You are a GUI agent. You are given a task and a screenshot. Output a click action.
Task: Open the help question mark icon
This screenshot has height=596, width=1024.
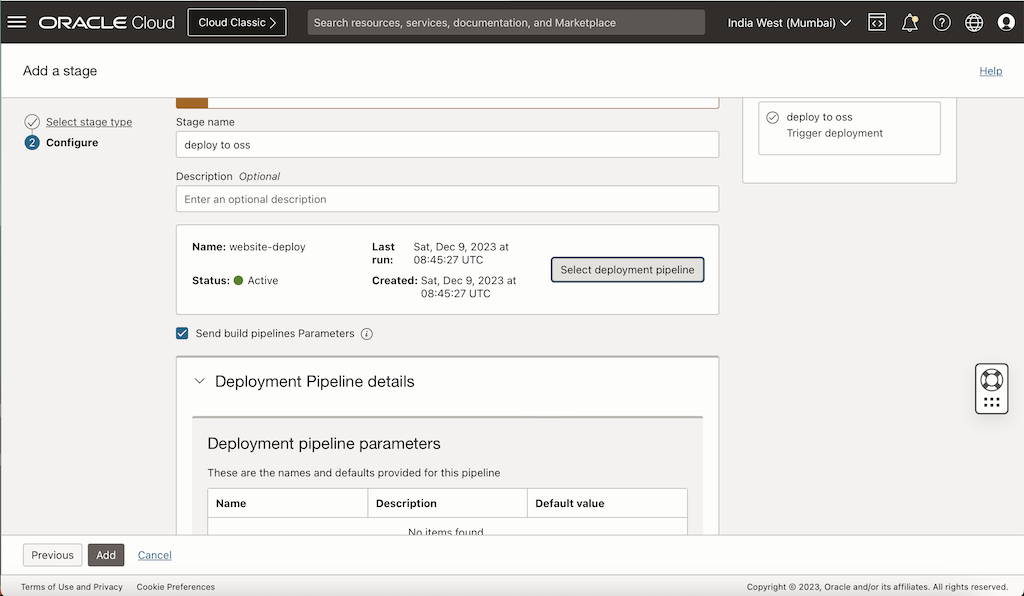(x=942, y=23)
